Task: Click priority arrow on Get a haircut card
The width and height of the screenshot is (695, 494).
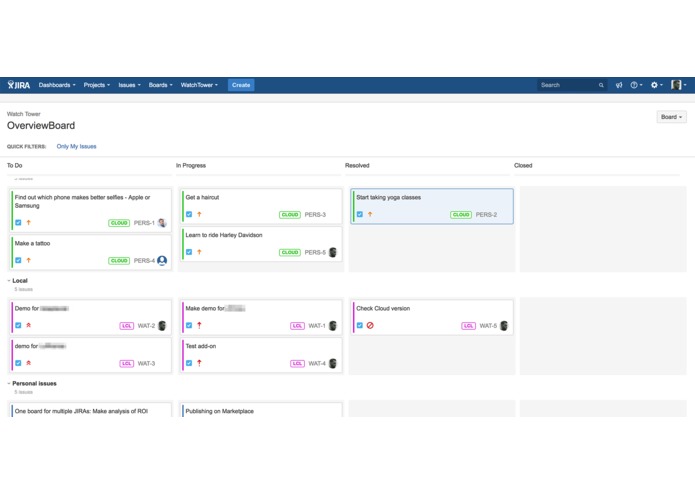Action: 199,214
